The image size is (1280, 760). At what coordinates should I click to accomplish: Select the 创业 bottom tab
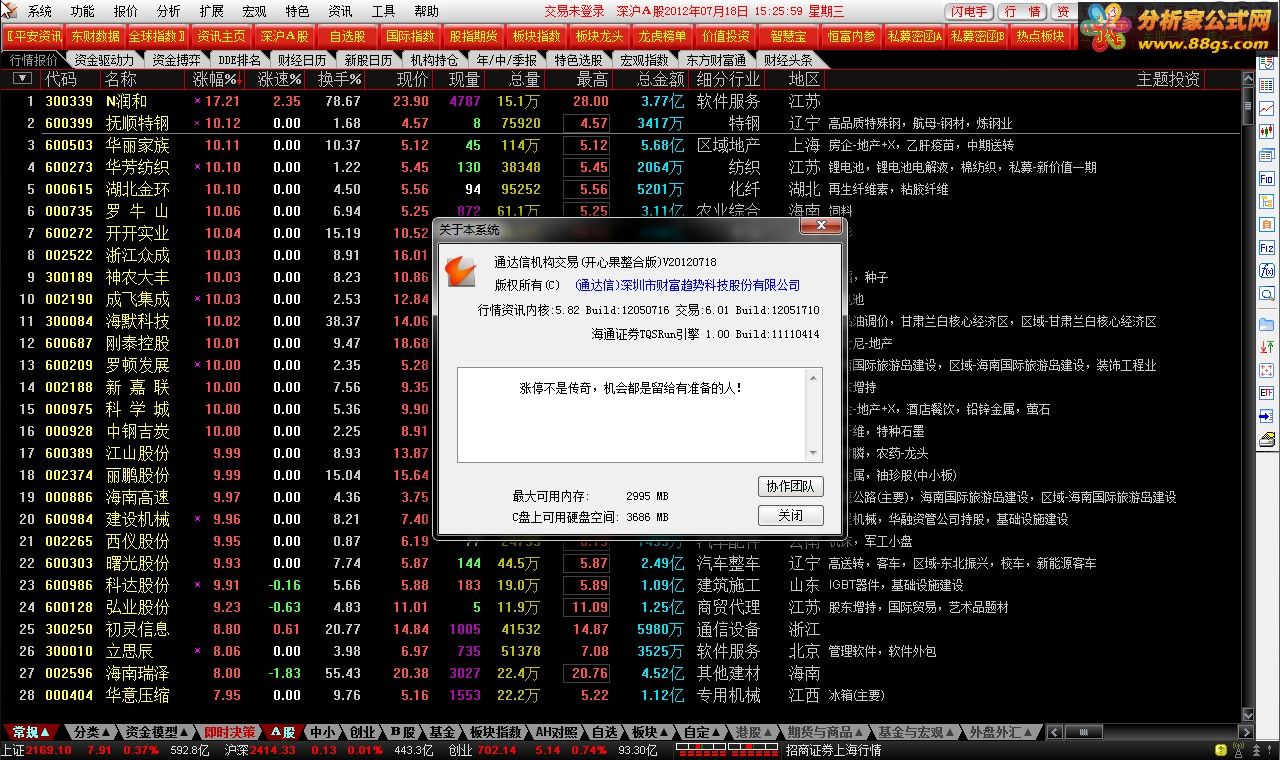click(362, 732)
